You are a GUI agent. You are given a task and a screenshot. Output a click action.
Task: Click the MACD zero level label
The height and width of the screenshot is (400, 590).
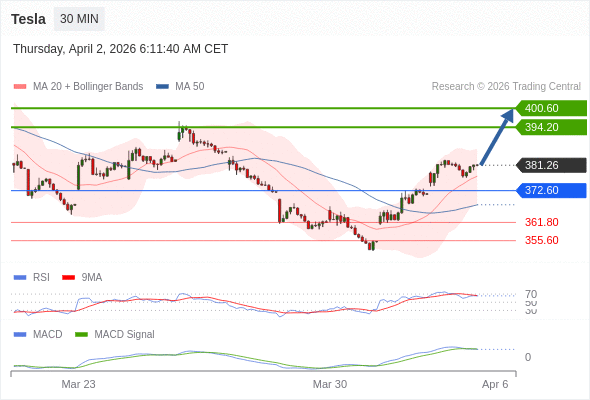(x=528, y=357)
